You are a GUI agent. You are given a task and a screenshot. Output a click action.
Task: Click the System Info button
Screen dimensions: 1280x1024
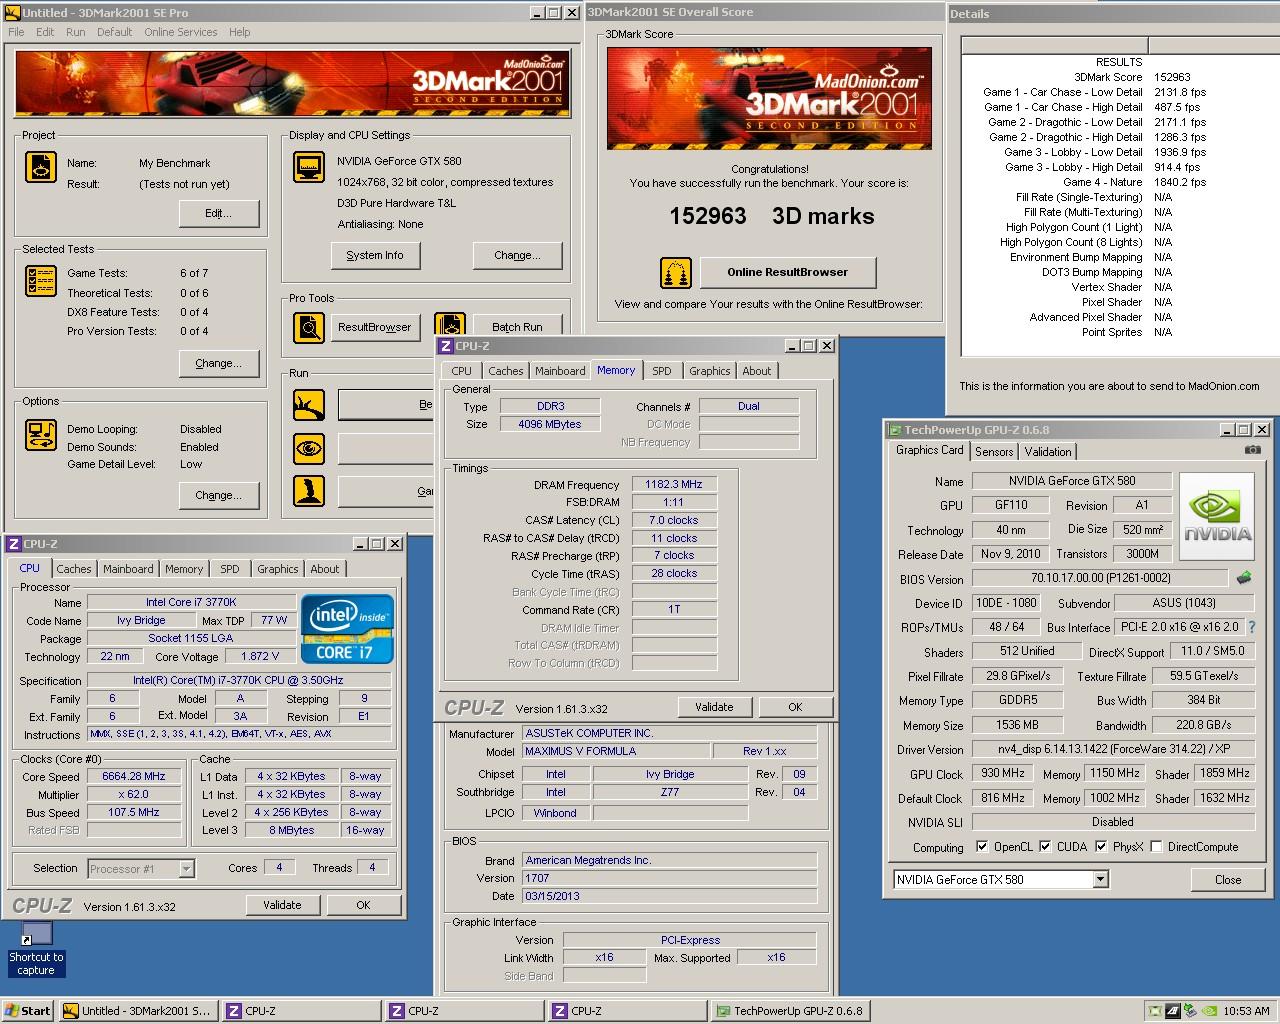375,255
